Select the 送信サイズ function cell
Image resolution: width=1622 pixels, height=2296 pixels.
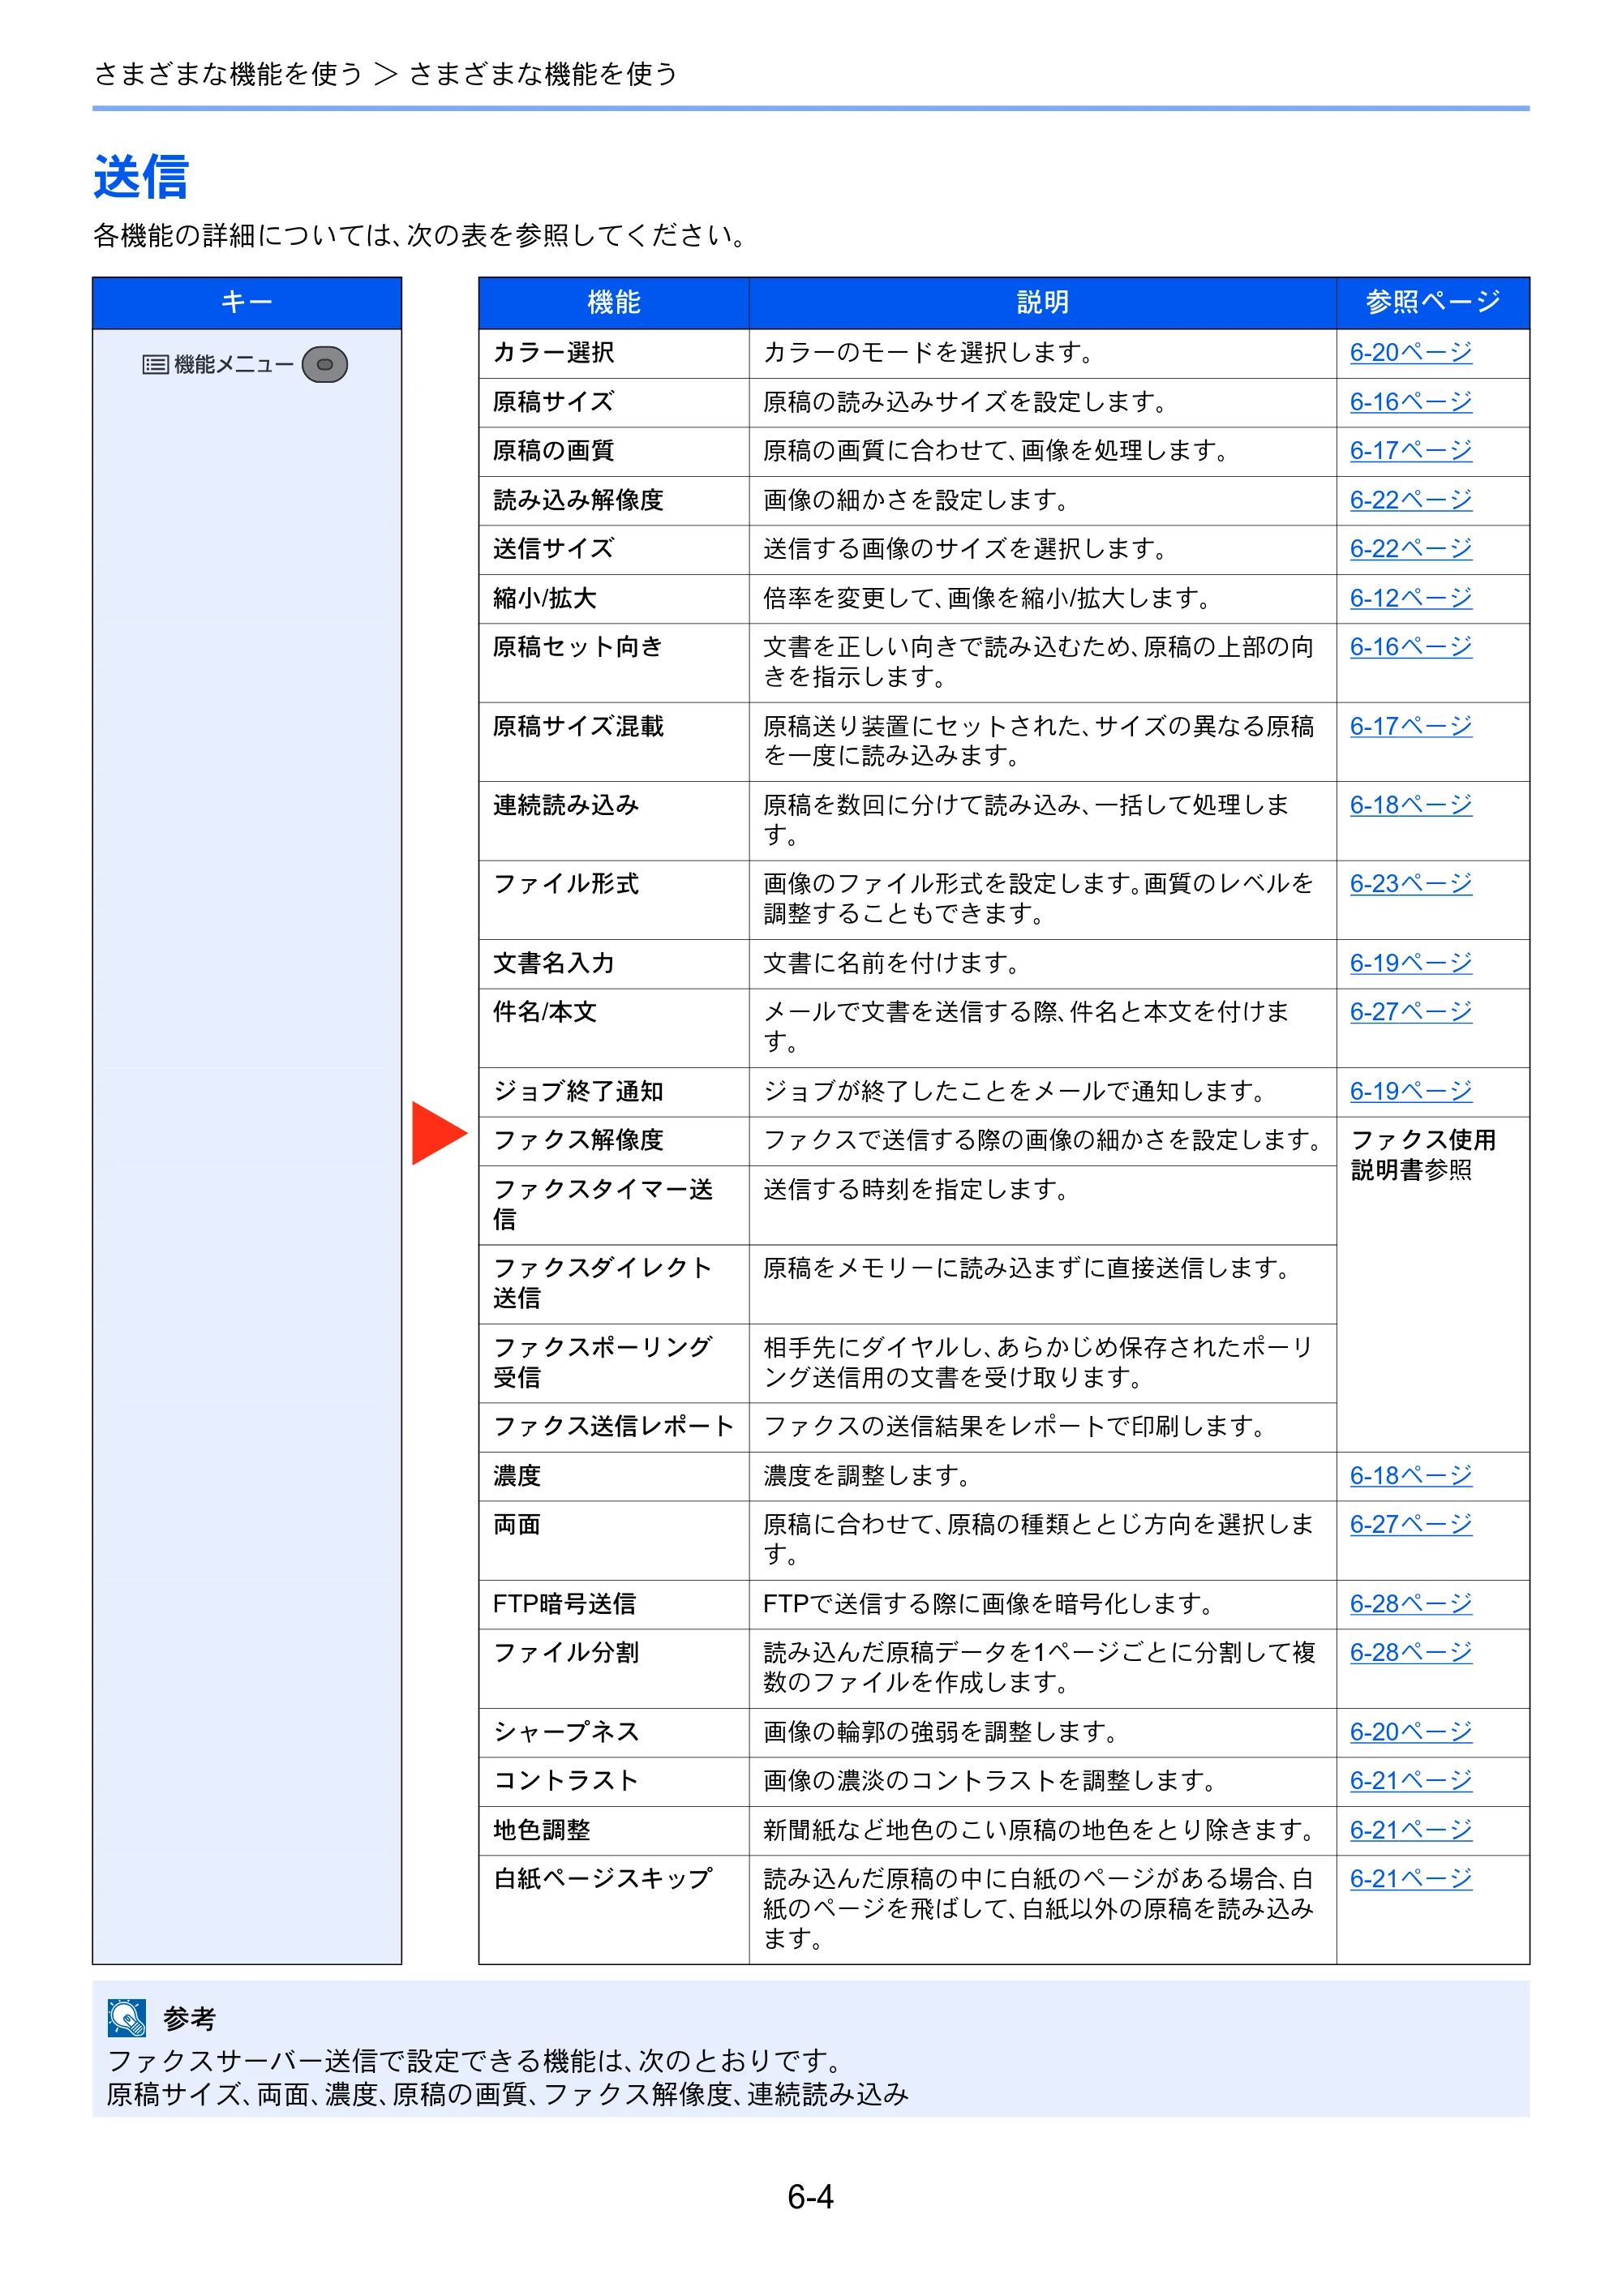coord(614,549)
